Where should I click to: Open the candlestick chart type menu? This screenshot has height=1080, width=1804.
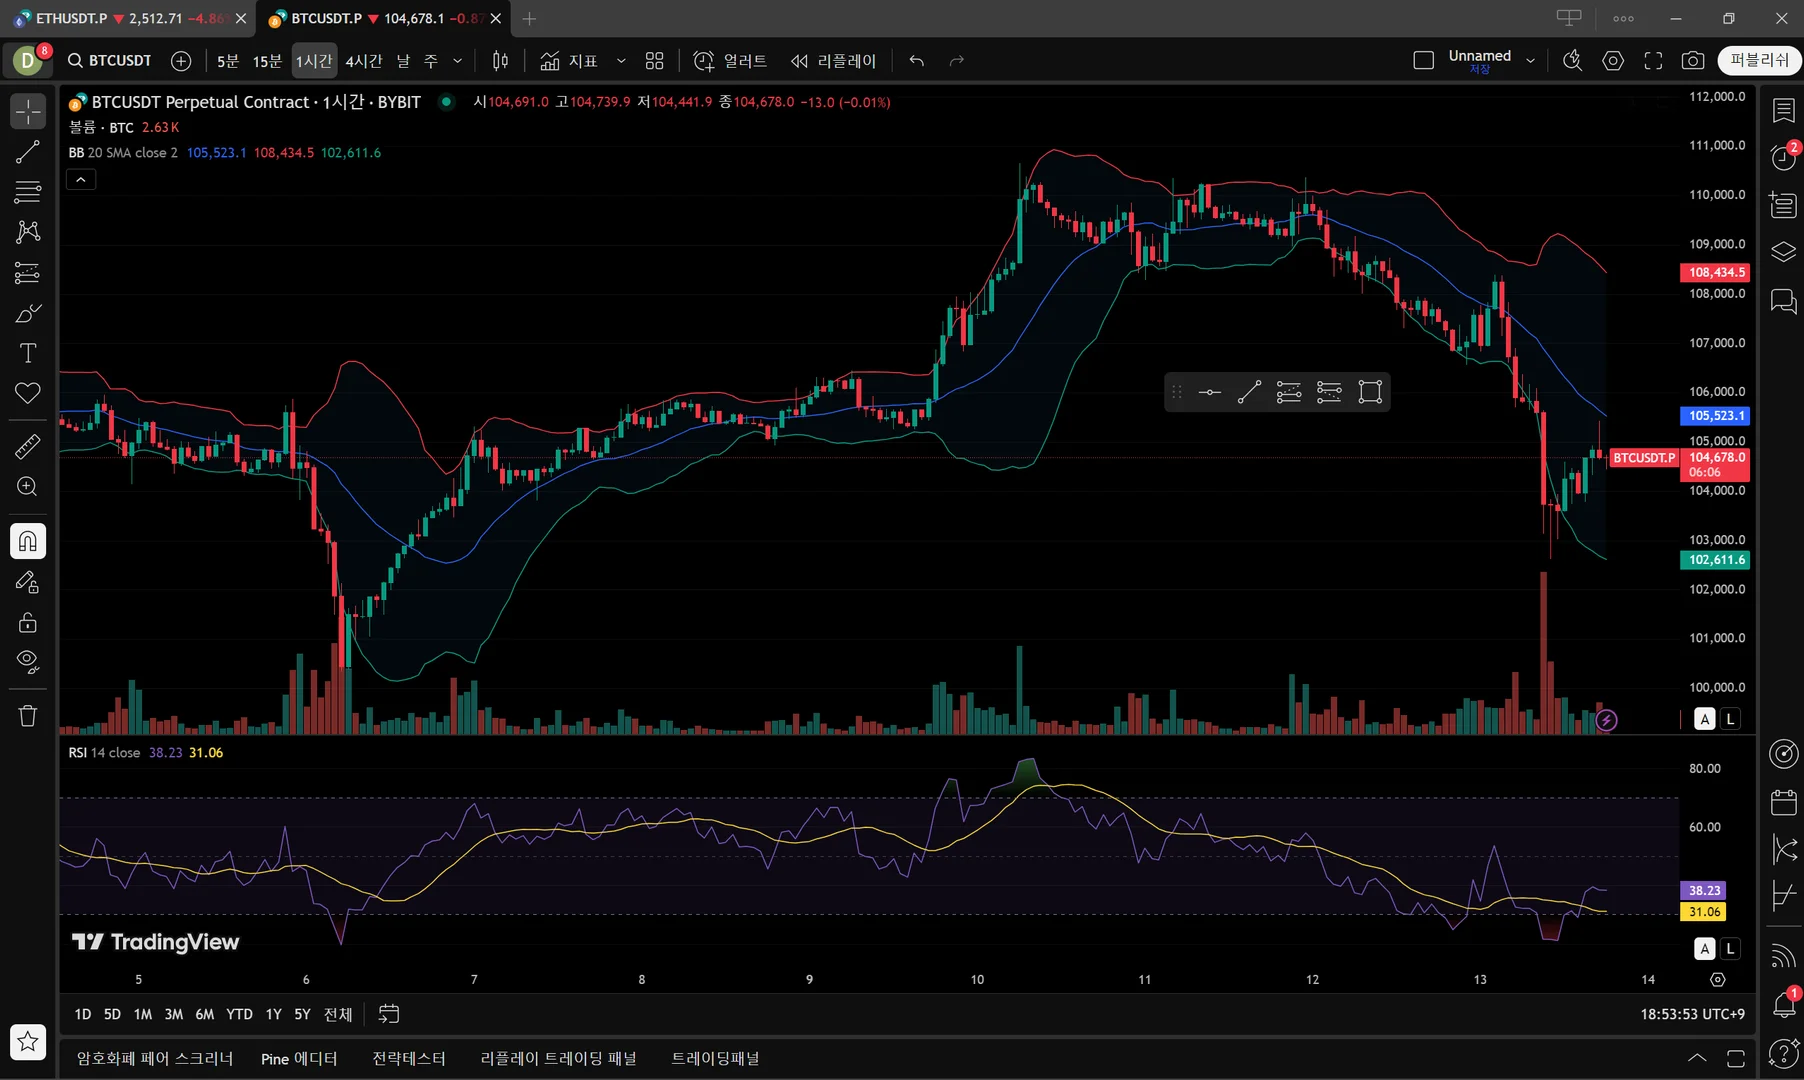501,61
